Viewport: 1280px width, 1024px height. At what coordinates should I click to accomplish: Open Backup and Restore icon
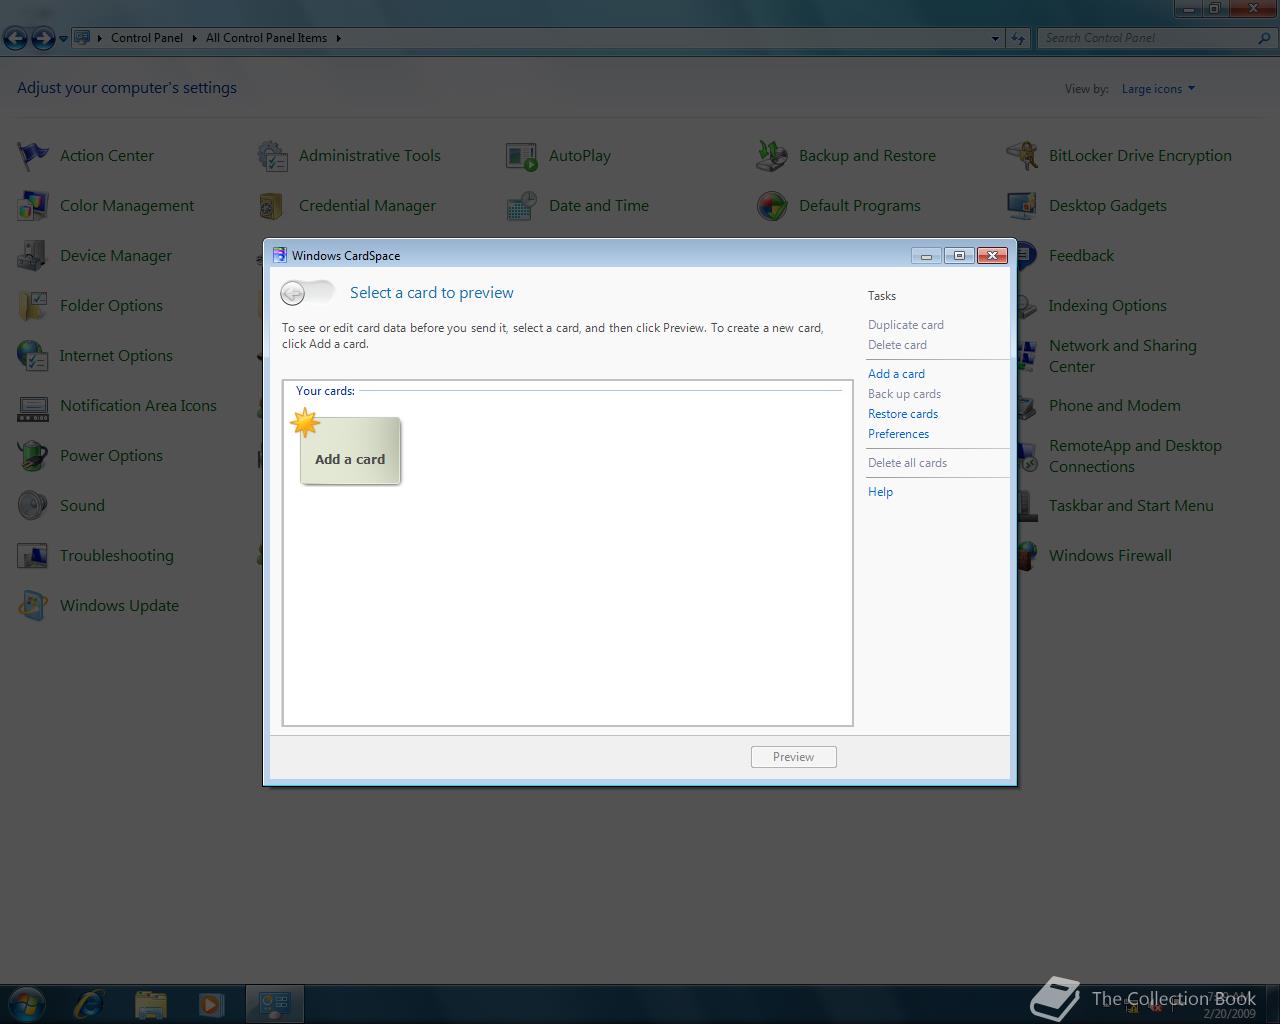point(772,155)
